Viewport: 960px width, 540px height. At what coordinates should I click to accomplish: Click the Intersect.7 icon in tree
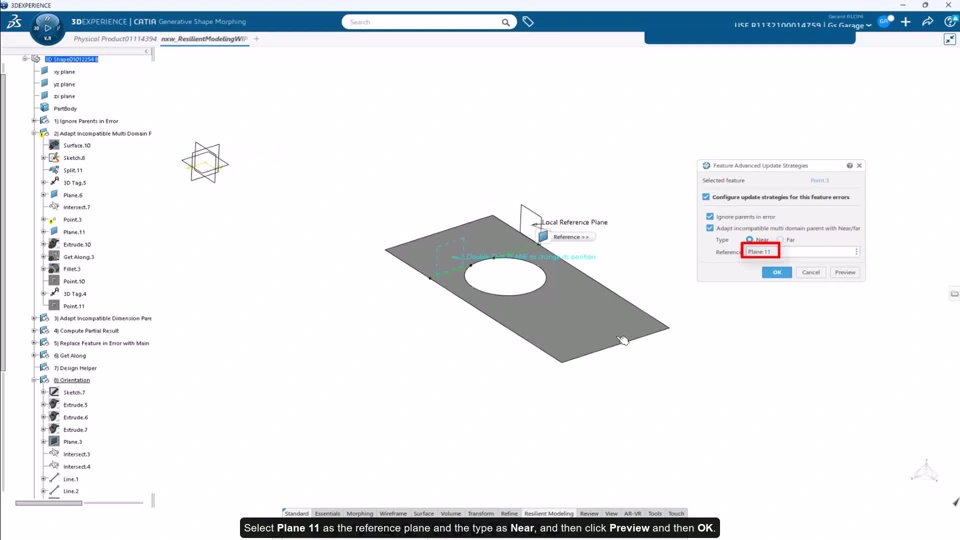pos(54,206)
